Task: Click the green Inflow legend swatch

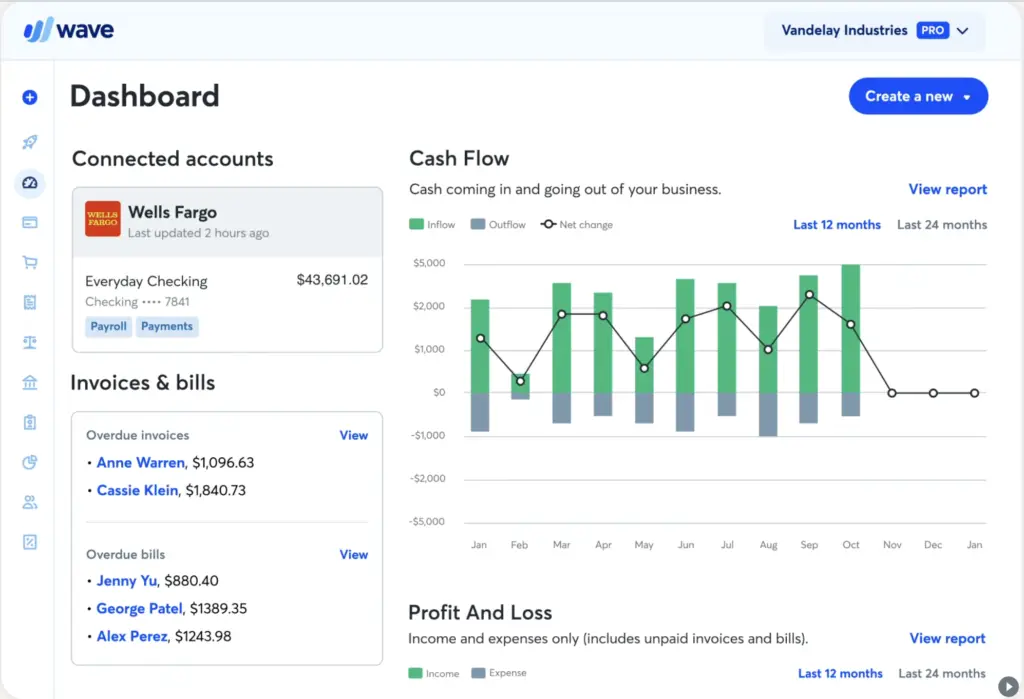Action: click(x=417, y=225)
